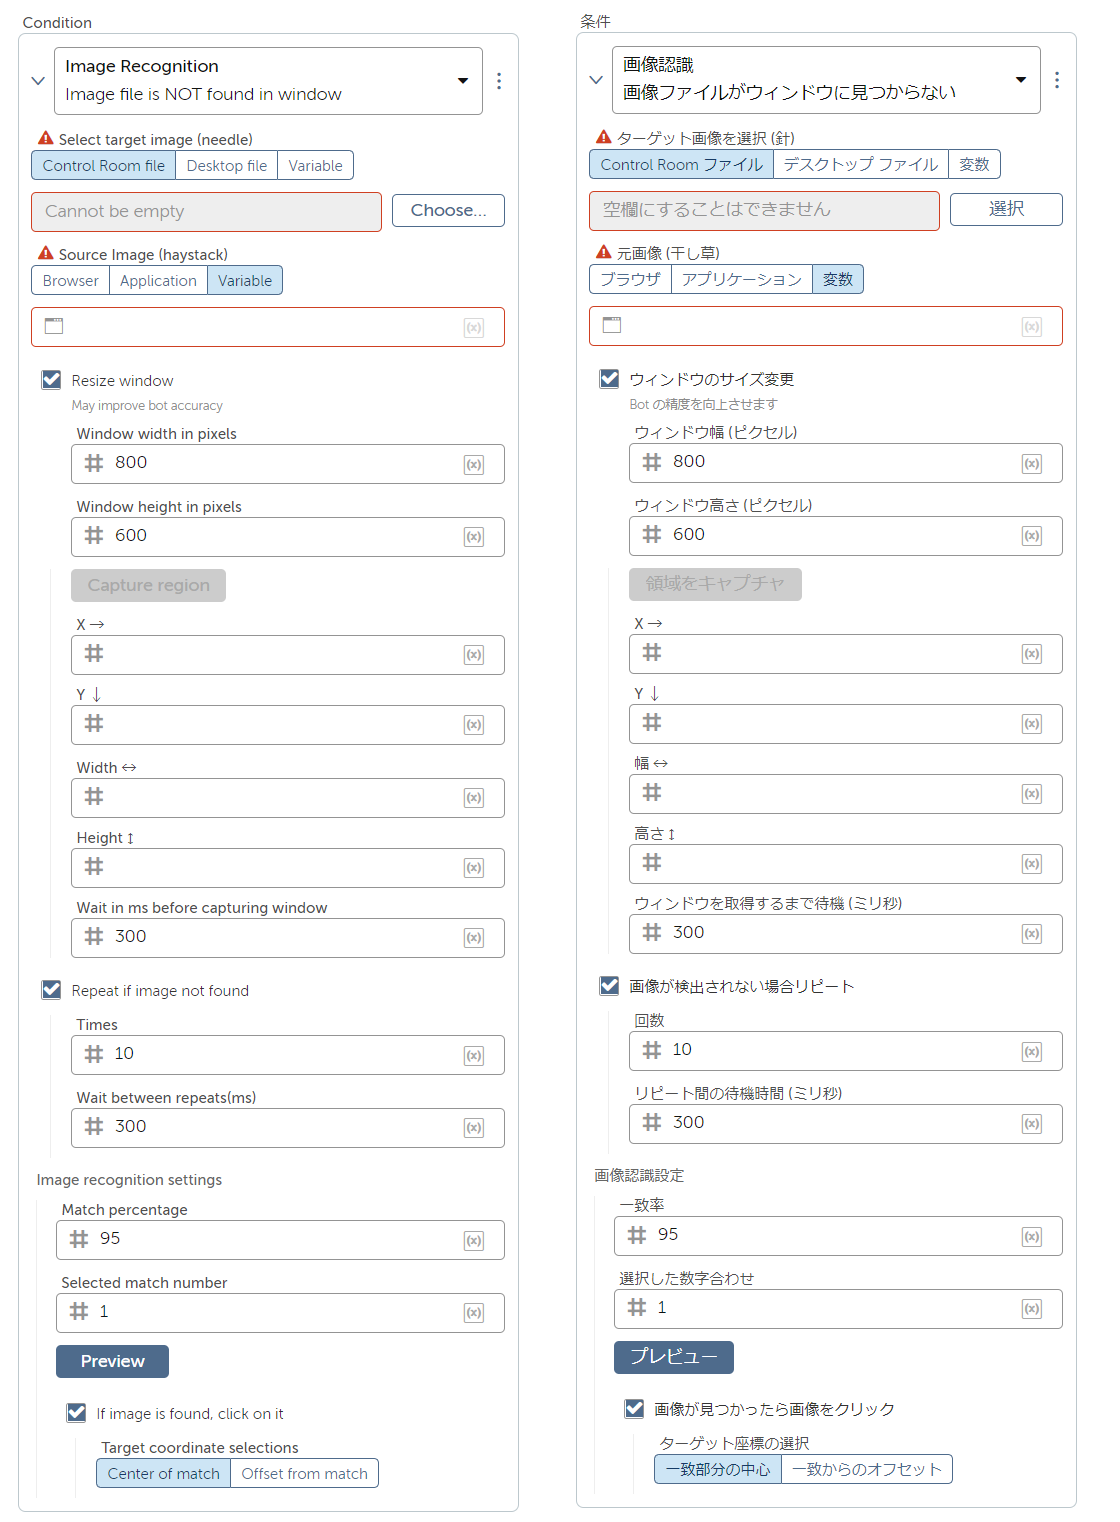Viewport: 1120px width, 1522px height.
Task: Select the アプリケーション source tab
Action: point(742,279)
